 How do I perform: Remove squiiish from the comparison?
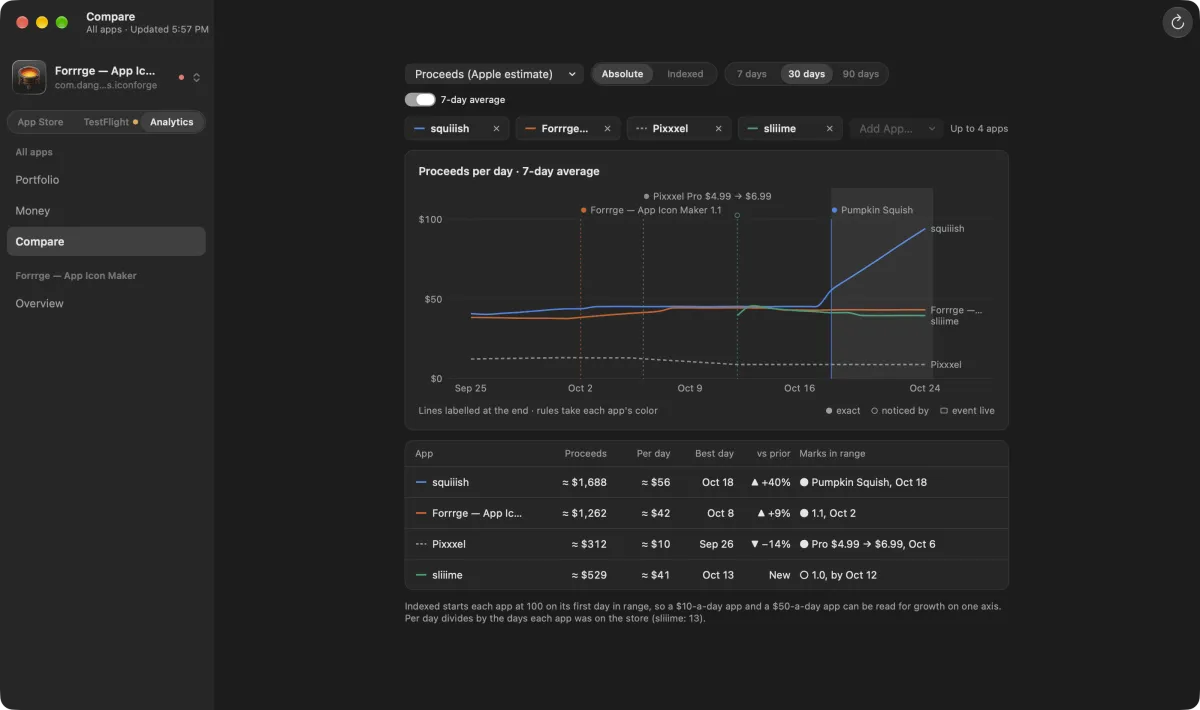point(496,128)
